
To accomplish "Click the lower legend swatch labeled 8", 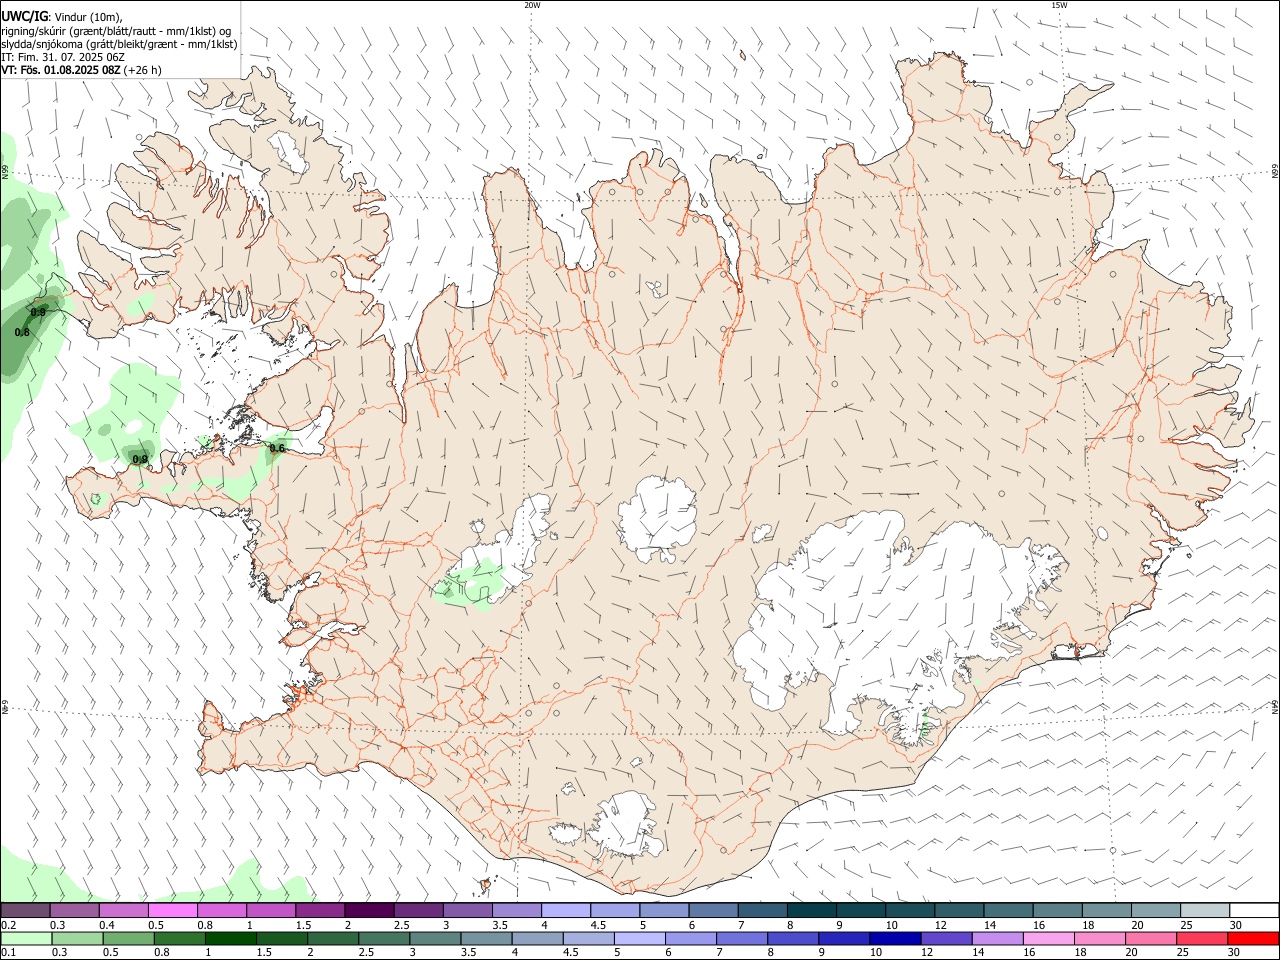I will tap(792, 938).
